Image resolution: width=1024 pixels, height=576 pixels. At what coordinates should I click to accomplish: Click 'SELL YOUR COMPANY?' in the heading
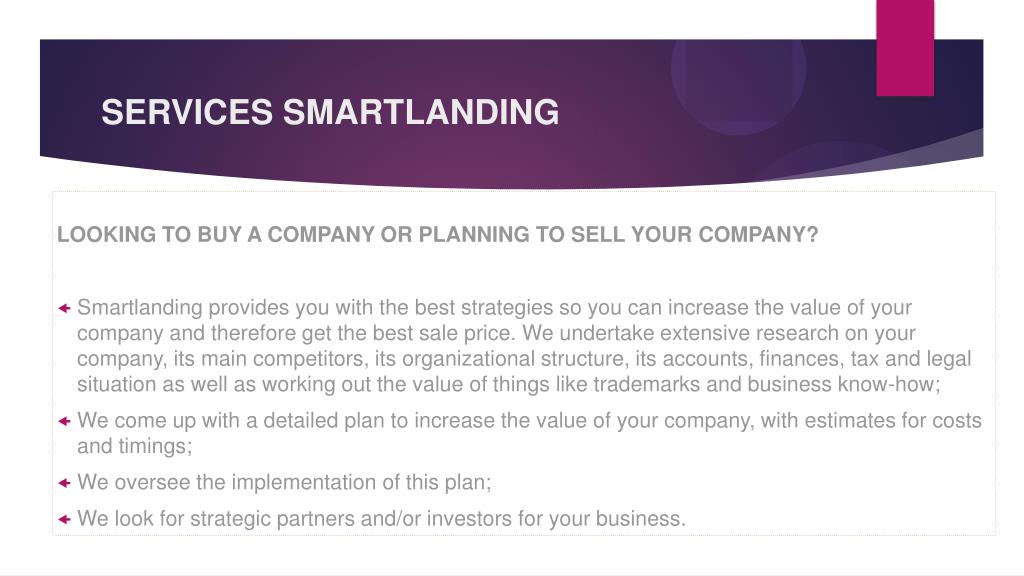(695, 234)
